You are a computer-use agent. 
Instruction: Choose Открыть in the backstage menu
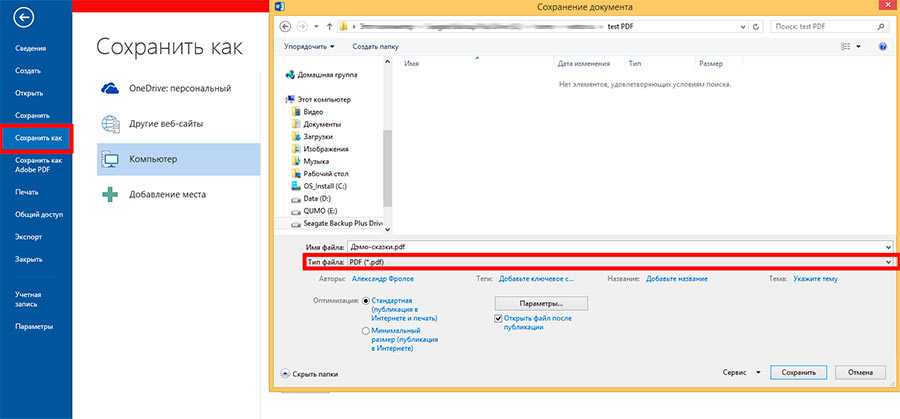(29, 93)
